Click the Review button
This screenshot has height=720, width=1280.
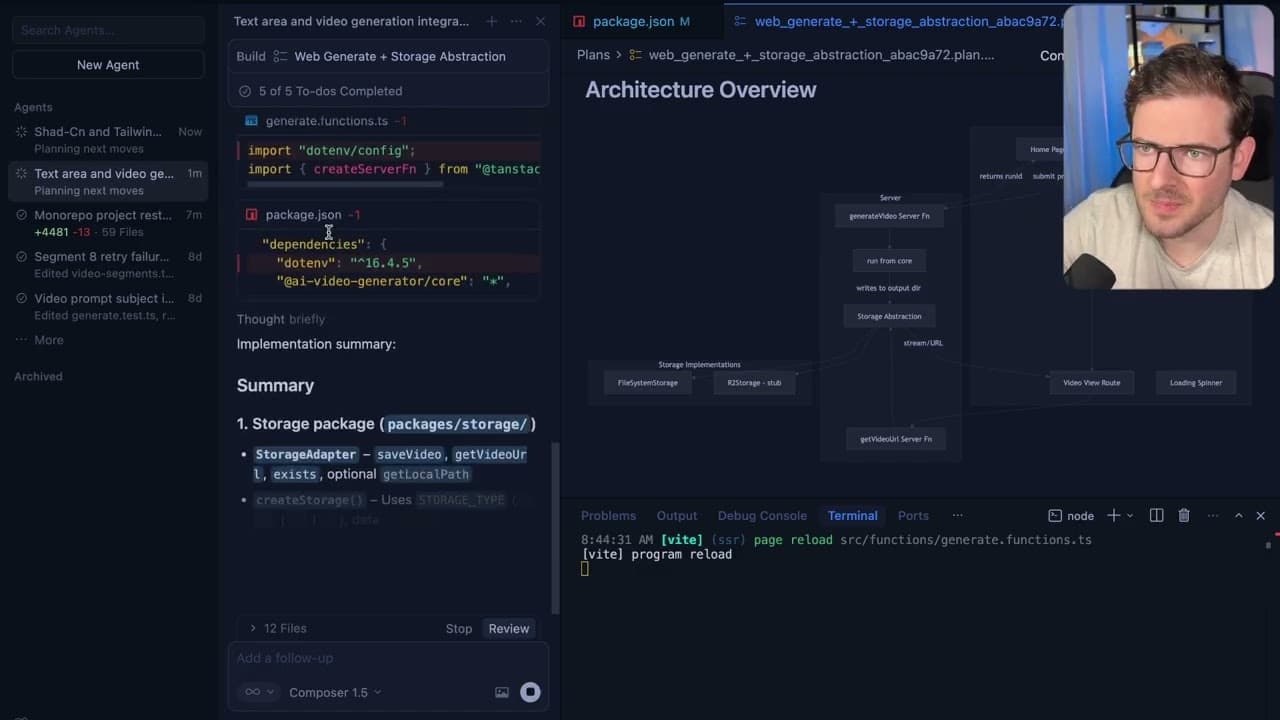pos(508,628)
